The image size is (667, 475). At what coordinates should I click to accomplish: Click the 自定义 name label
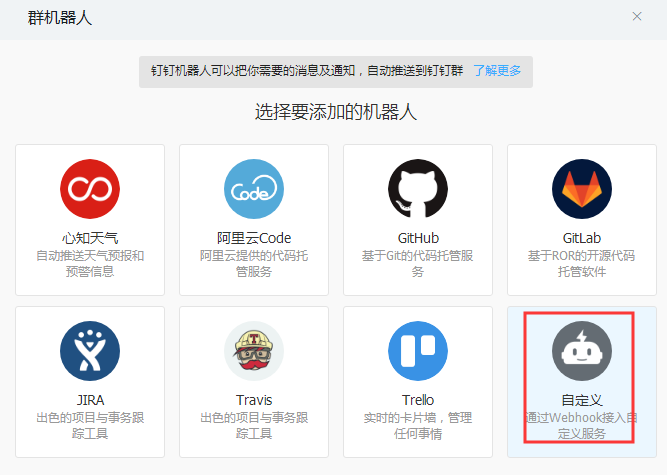pos(582,400)
